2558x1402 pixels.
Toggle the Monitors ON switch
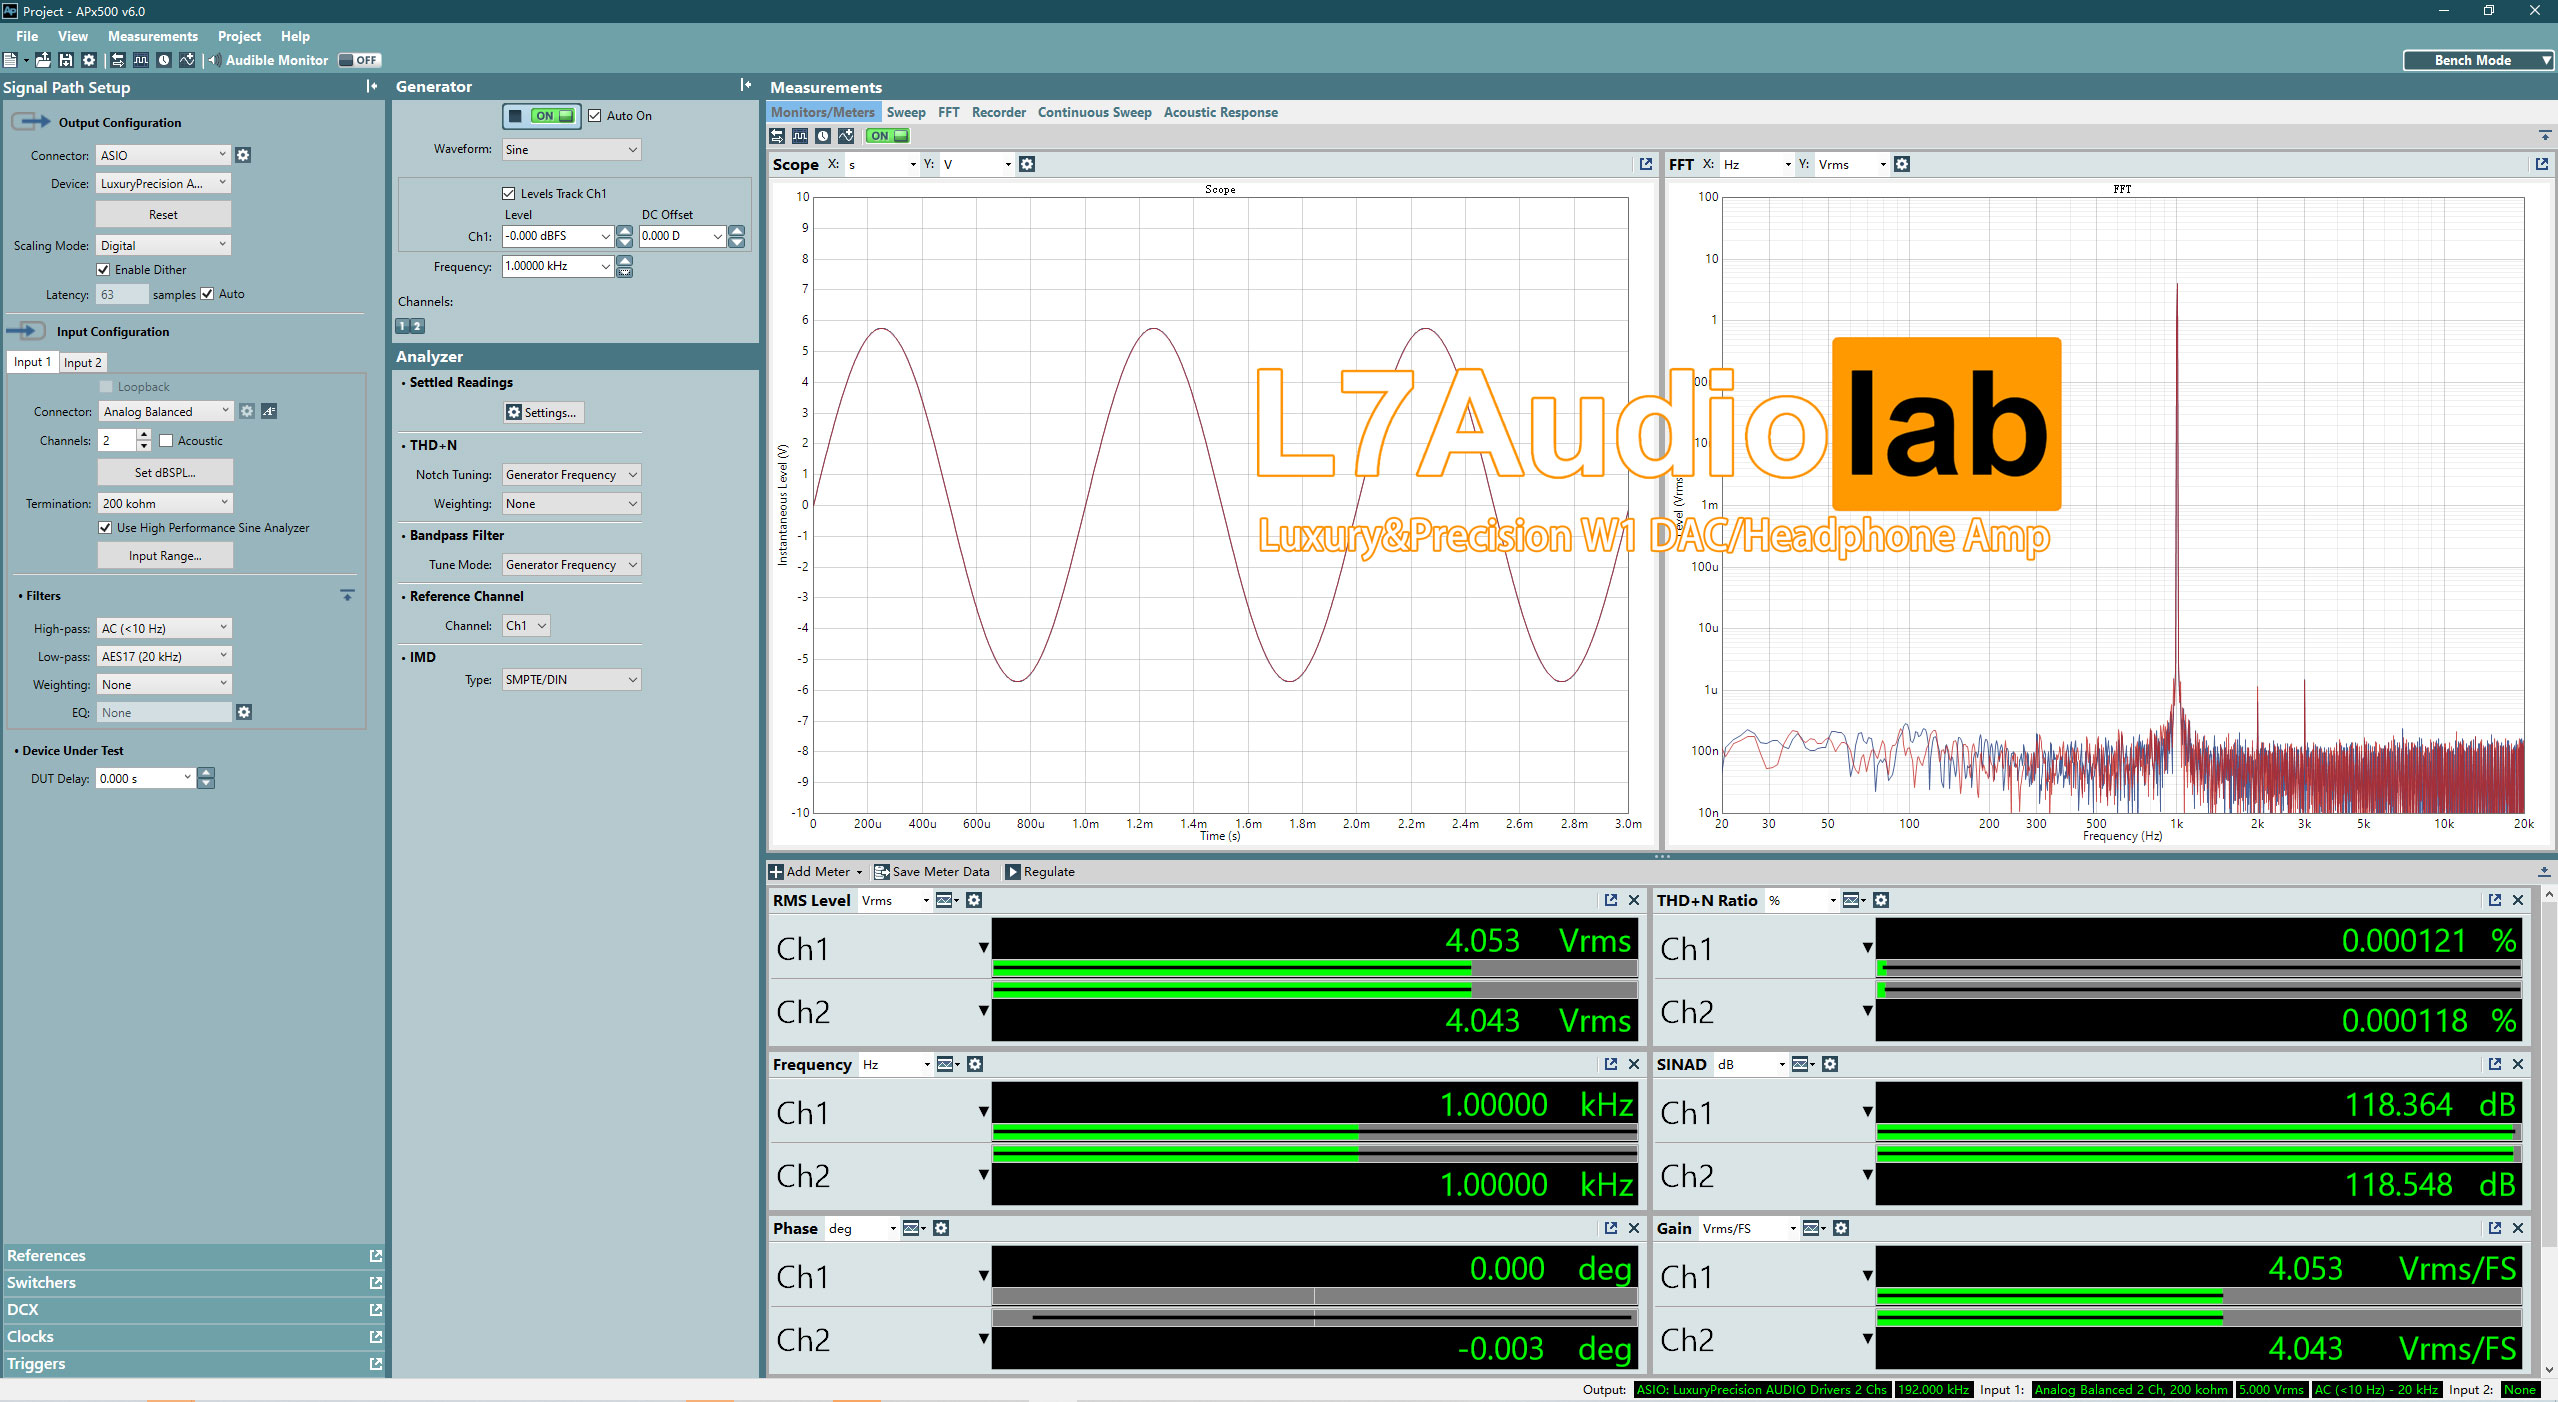pyautogui.click(x=888, y=136)
